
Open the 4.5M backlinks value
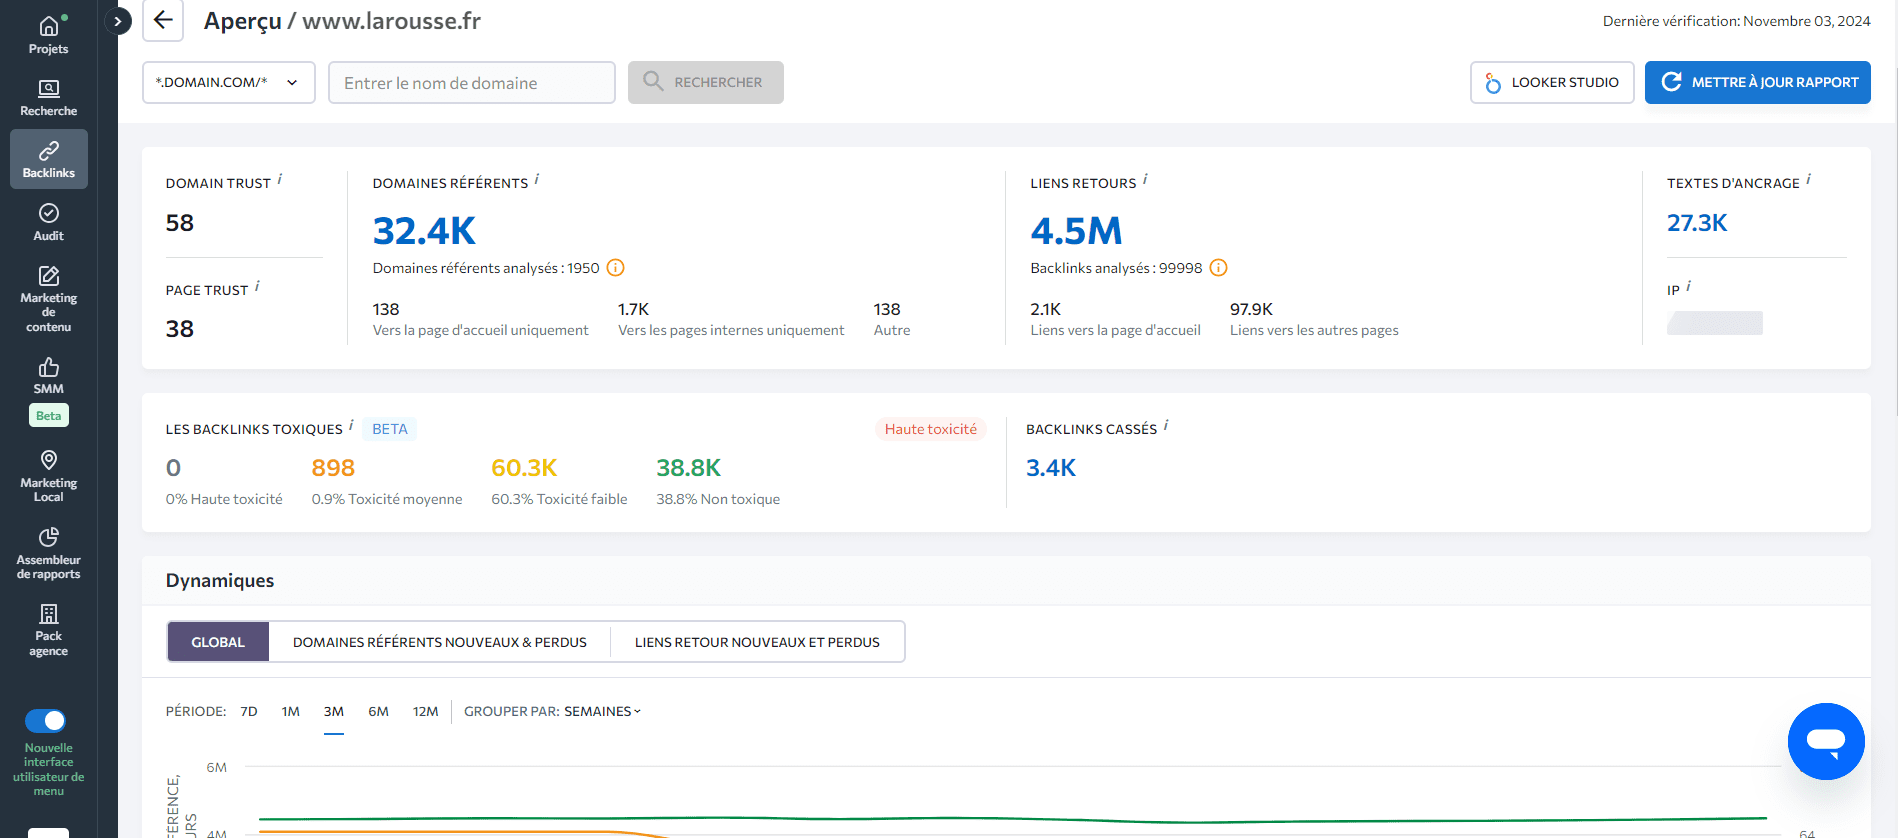tap(1076, 231)
